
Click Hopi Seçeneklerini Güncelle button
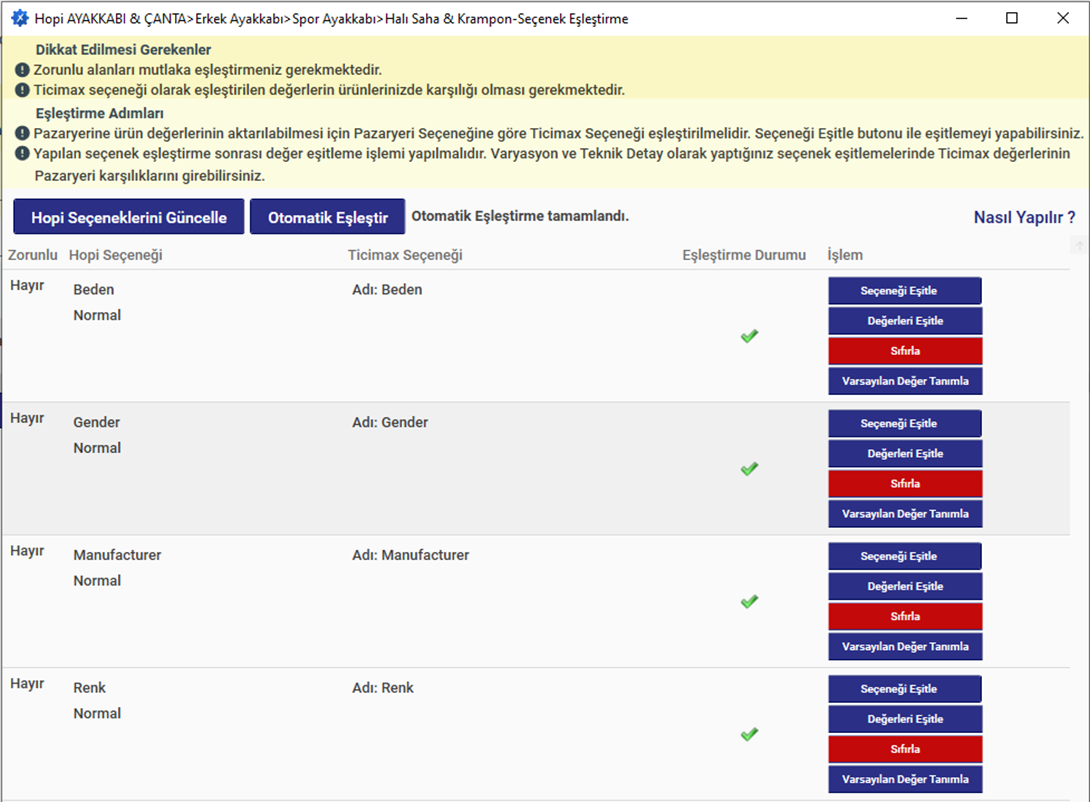click(x=129, y=217)
